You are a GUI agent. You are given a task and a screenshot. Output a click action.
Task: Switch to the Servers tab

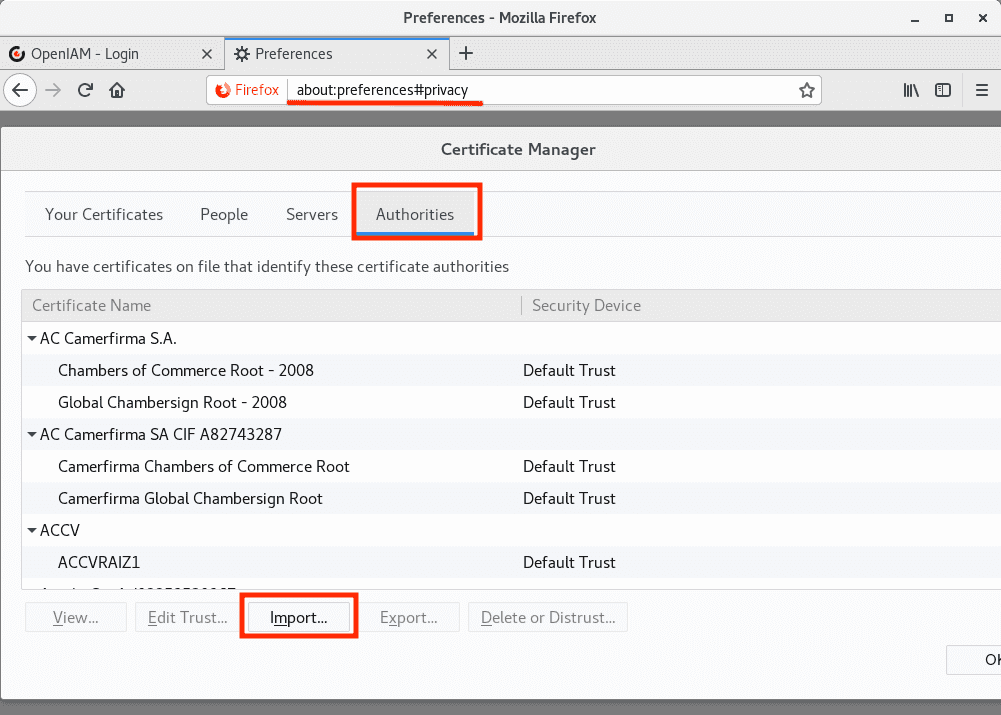(312, 215)
